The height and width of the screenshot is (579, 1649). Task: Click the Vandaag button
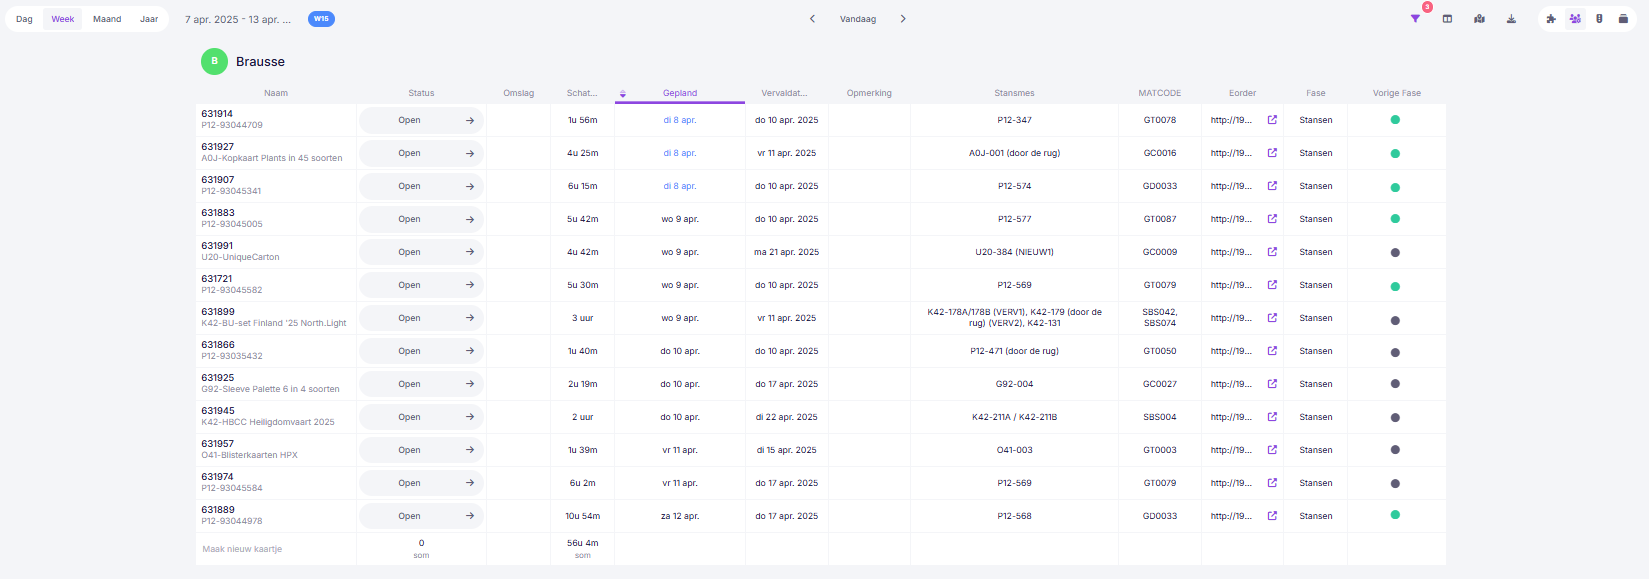pyautogui.click(x=858, y=19)
